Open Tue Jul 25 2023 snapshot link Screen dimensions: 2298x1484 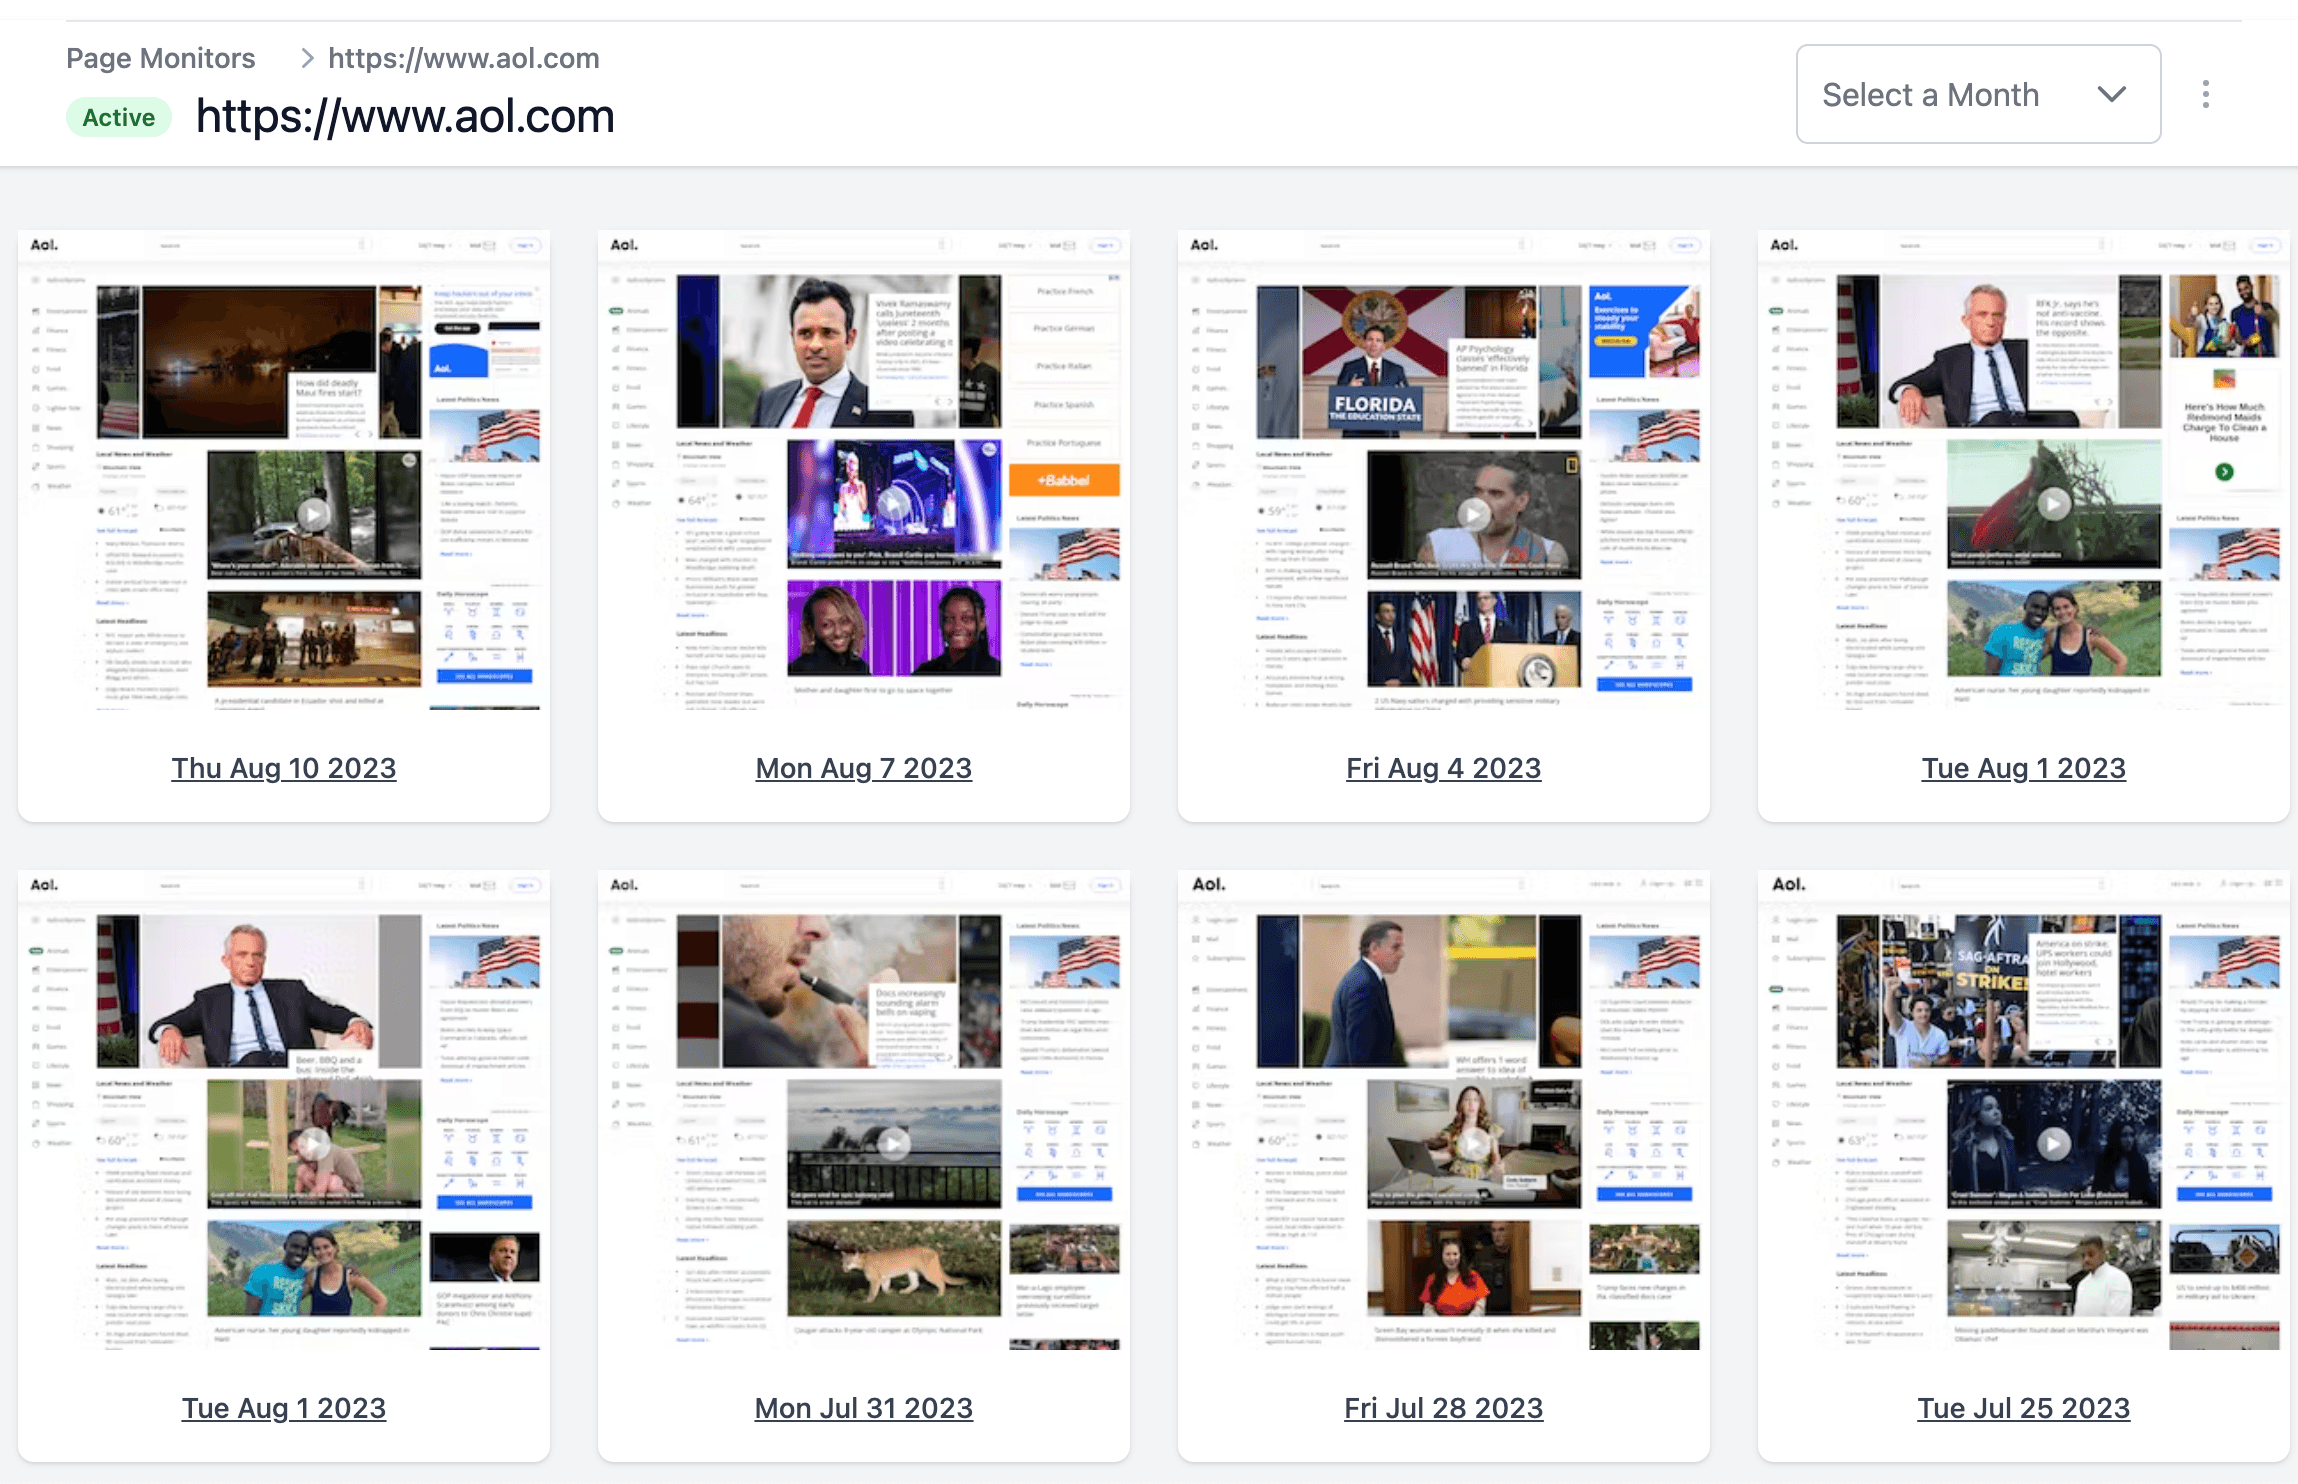tap(2023, 1408)
